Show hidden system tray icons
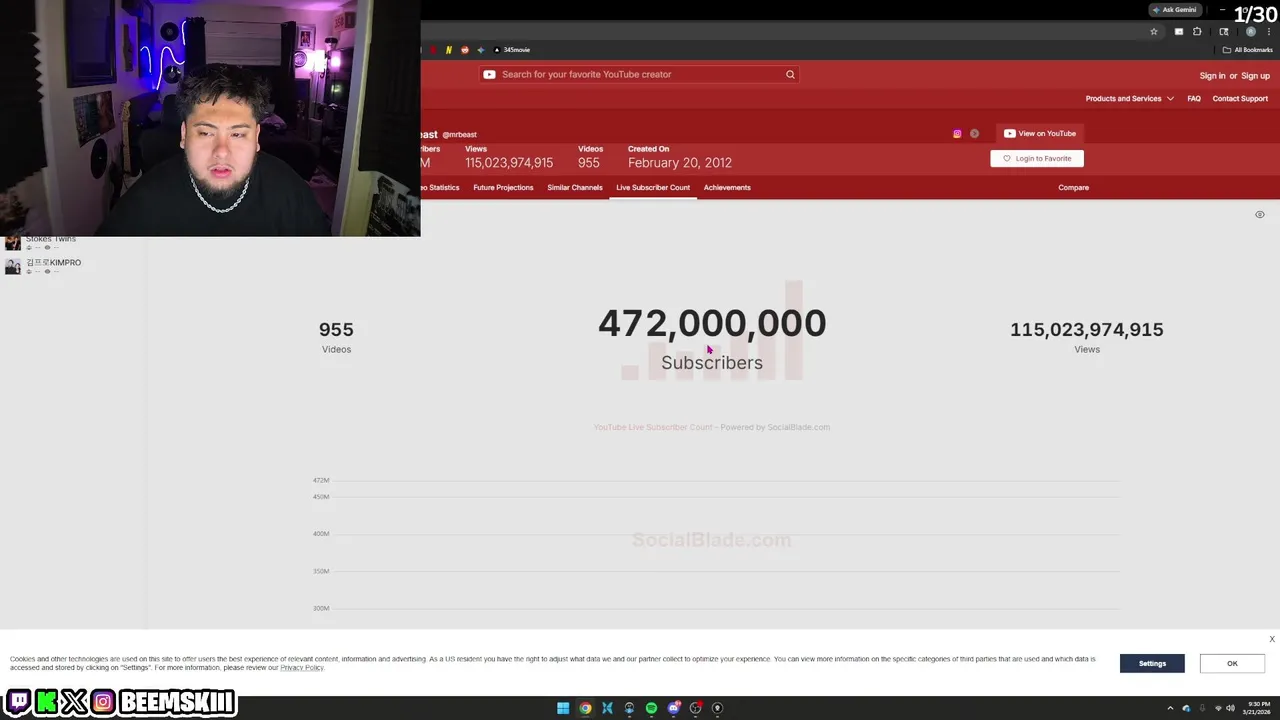 coord(1170,708)
